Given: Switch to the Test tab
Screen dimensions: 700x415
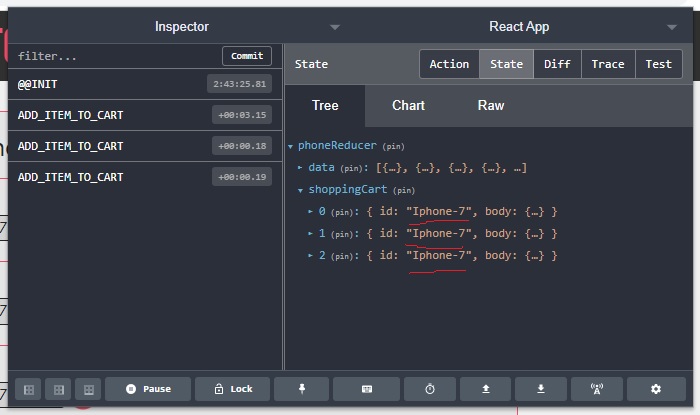Looking at the screenshot, I should 658,64.
